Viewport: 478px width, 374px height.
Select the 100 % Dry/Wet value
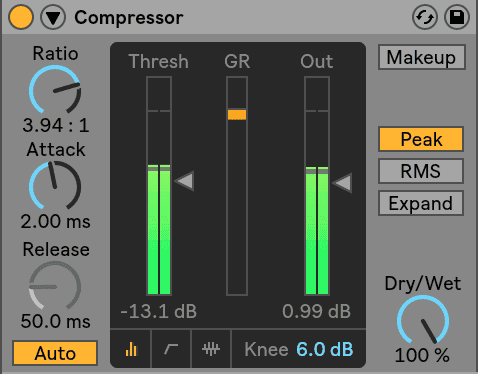coord(422,355)
